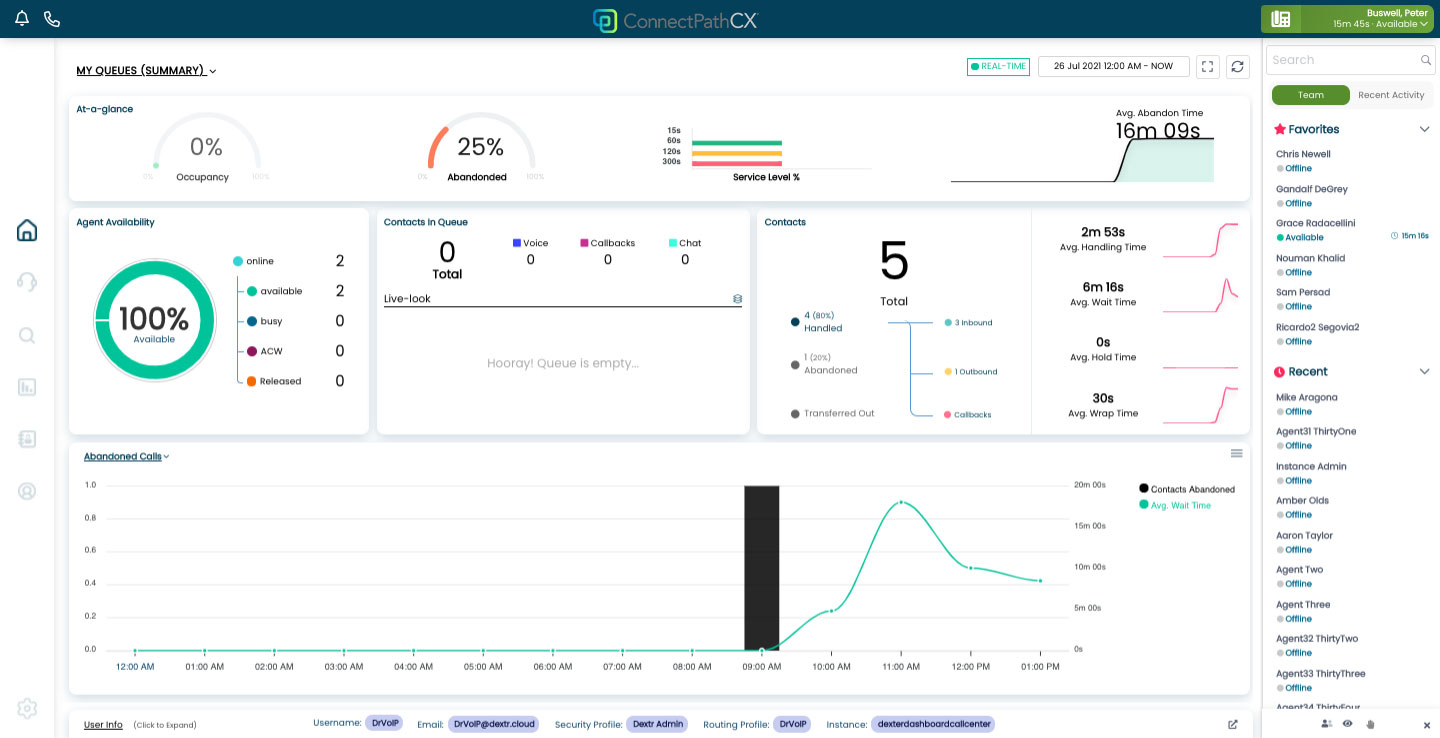Image resolution: width=1440 pixels, height=738 pixels.
Task: Click the Recent clock icon
Action: click(x=1280, y=372)
